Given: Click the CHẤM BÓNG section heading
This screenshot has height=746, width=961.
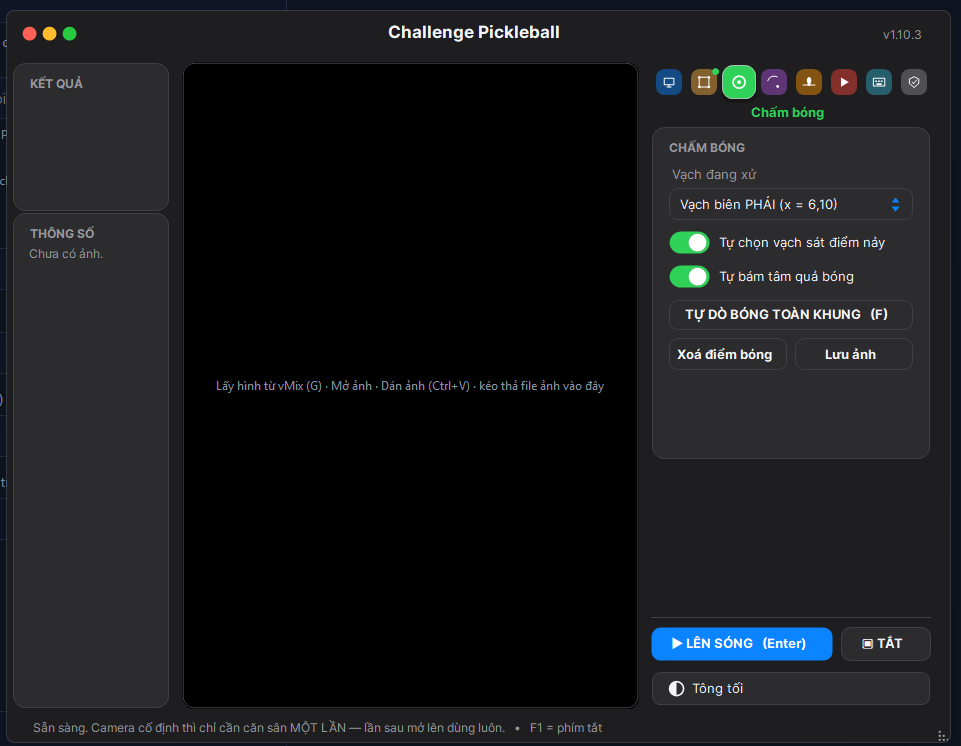Looking at the screenshot, I should 707,148.
